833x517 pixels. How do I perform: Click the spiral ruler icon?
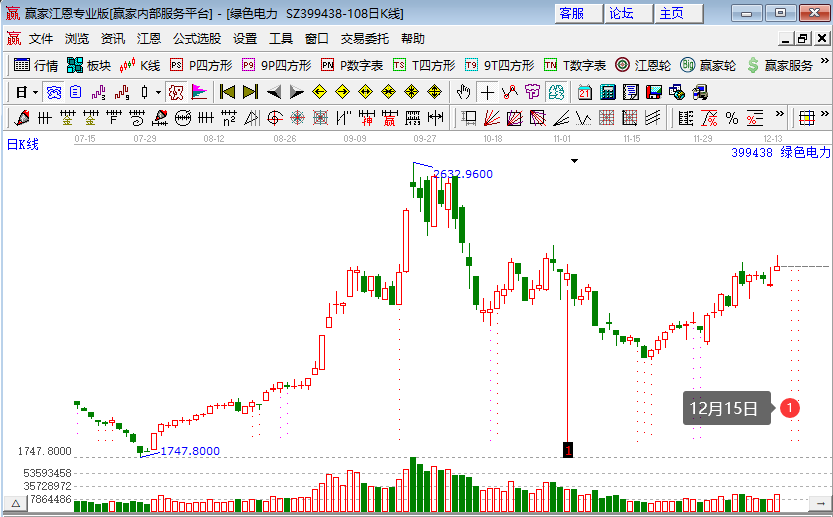(x=137, y=118)
